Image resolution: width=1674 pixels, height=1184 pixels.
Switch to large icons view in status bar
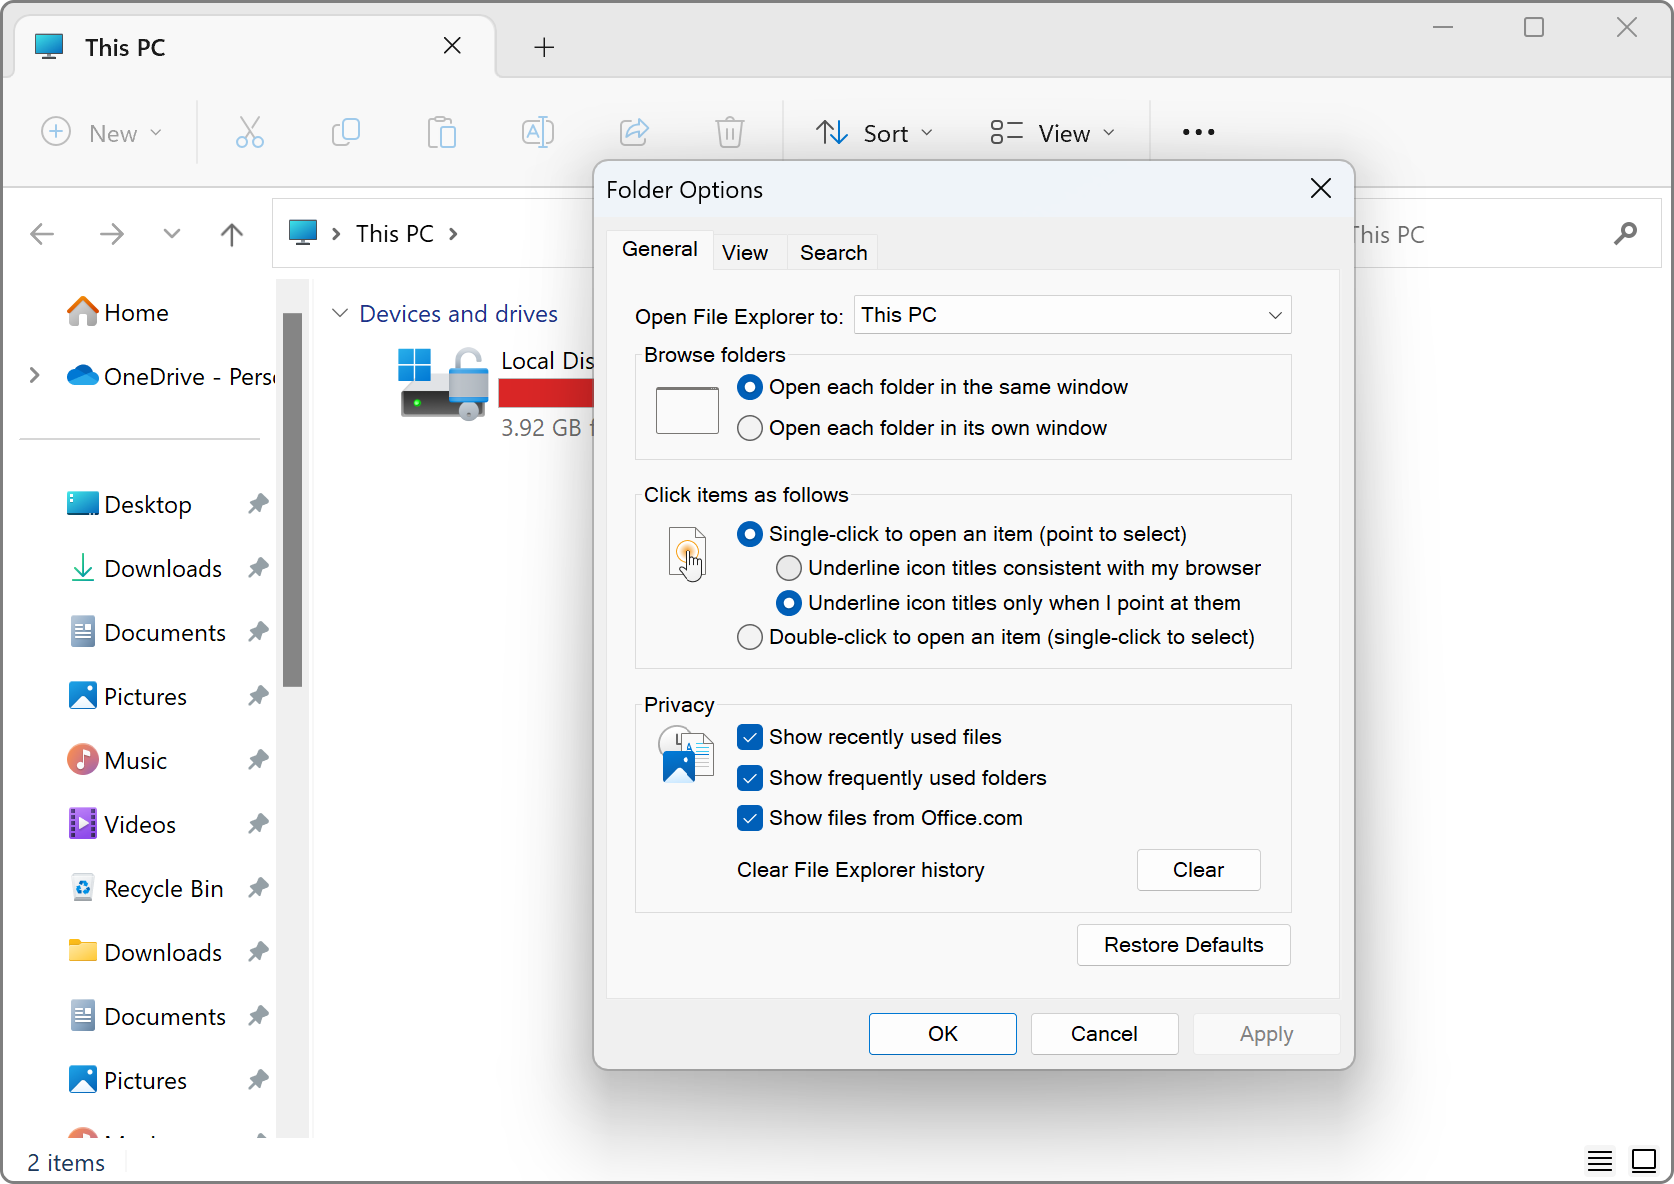(x=1644, y=1160)
